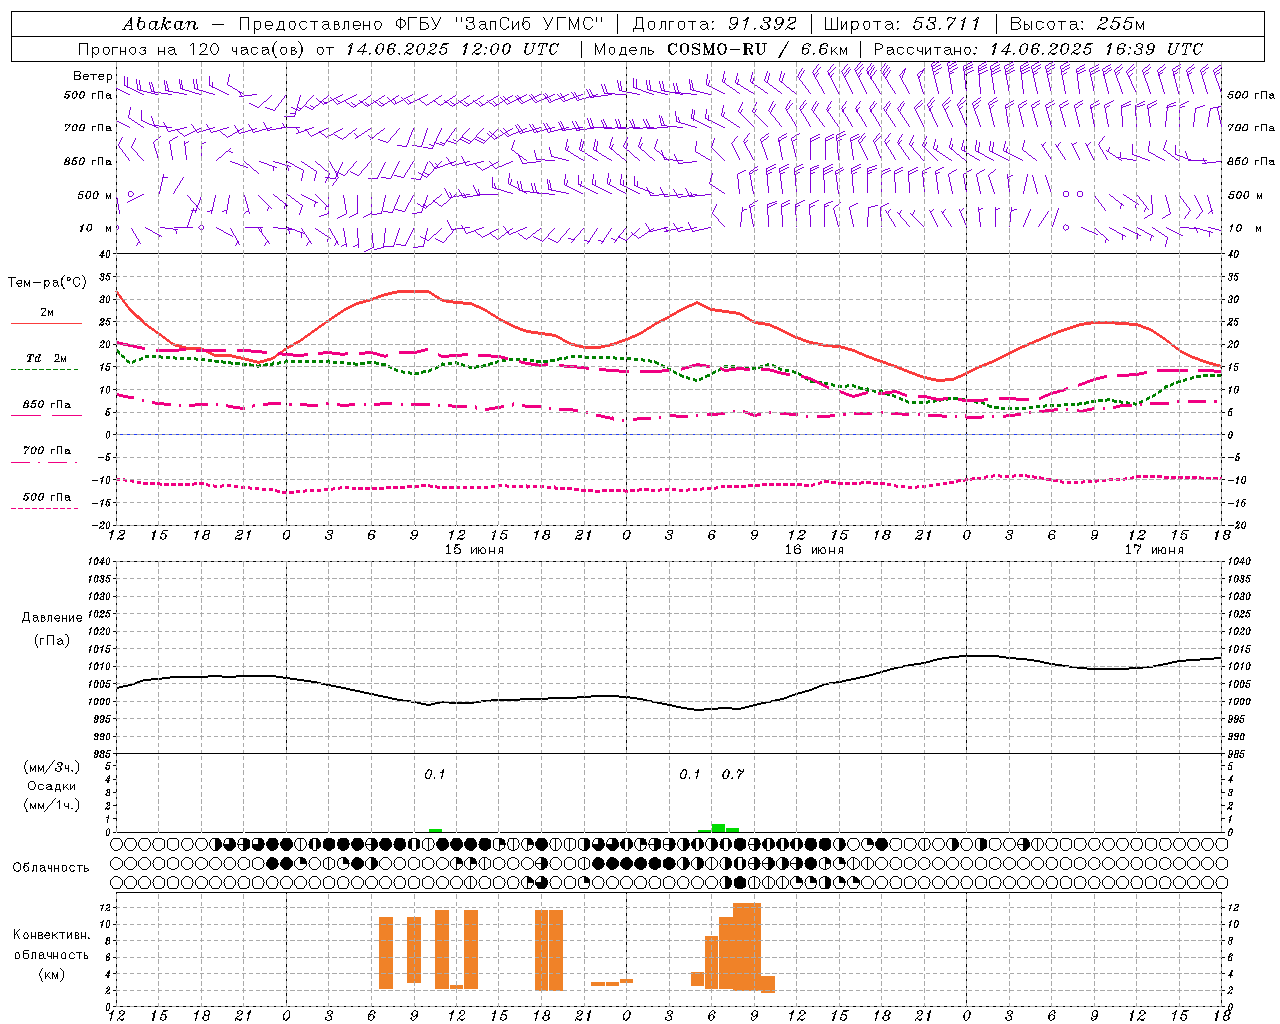Click the precipitation value 0.7
Viewport: 1280px width, 1024px height.
coord(733,774)
